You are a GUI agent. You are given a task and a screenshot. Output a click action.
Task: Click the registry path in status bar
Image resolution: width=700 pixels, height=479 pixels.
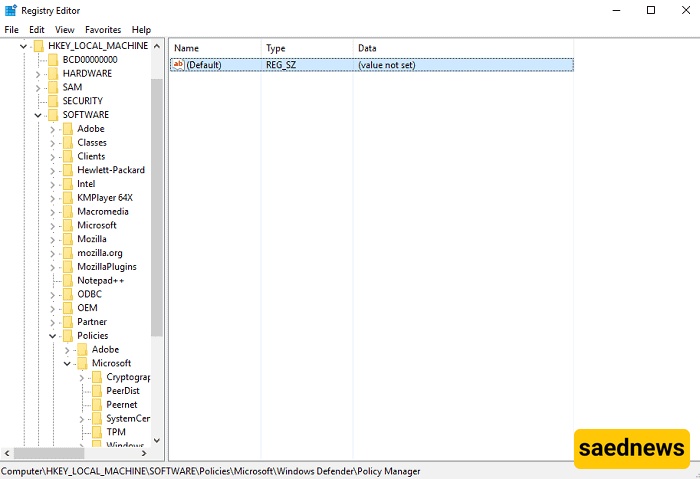pyautogui.click(x=211, y=471)
